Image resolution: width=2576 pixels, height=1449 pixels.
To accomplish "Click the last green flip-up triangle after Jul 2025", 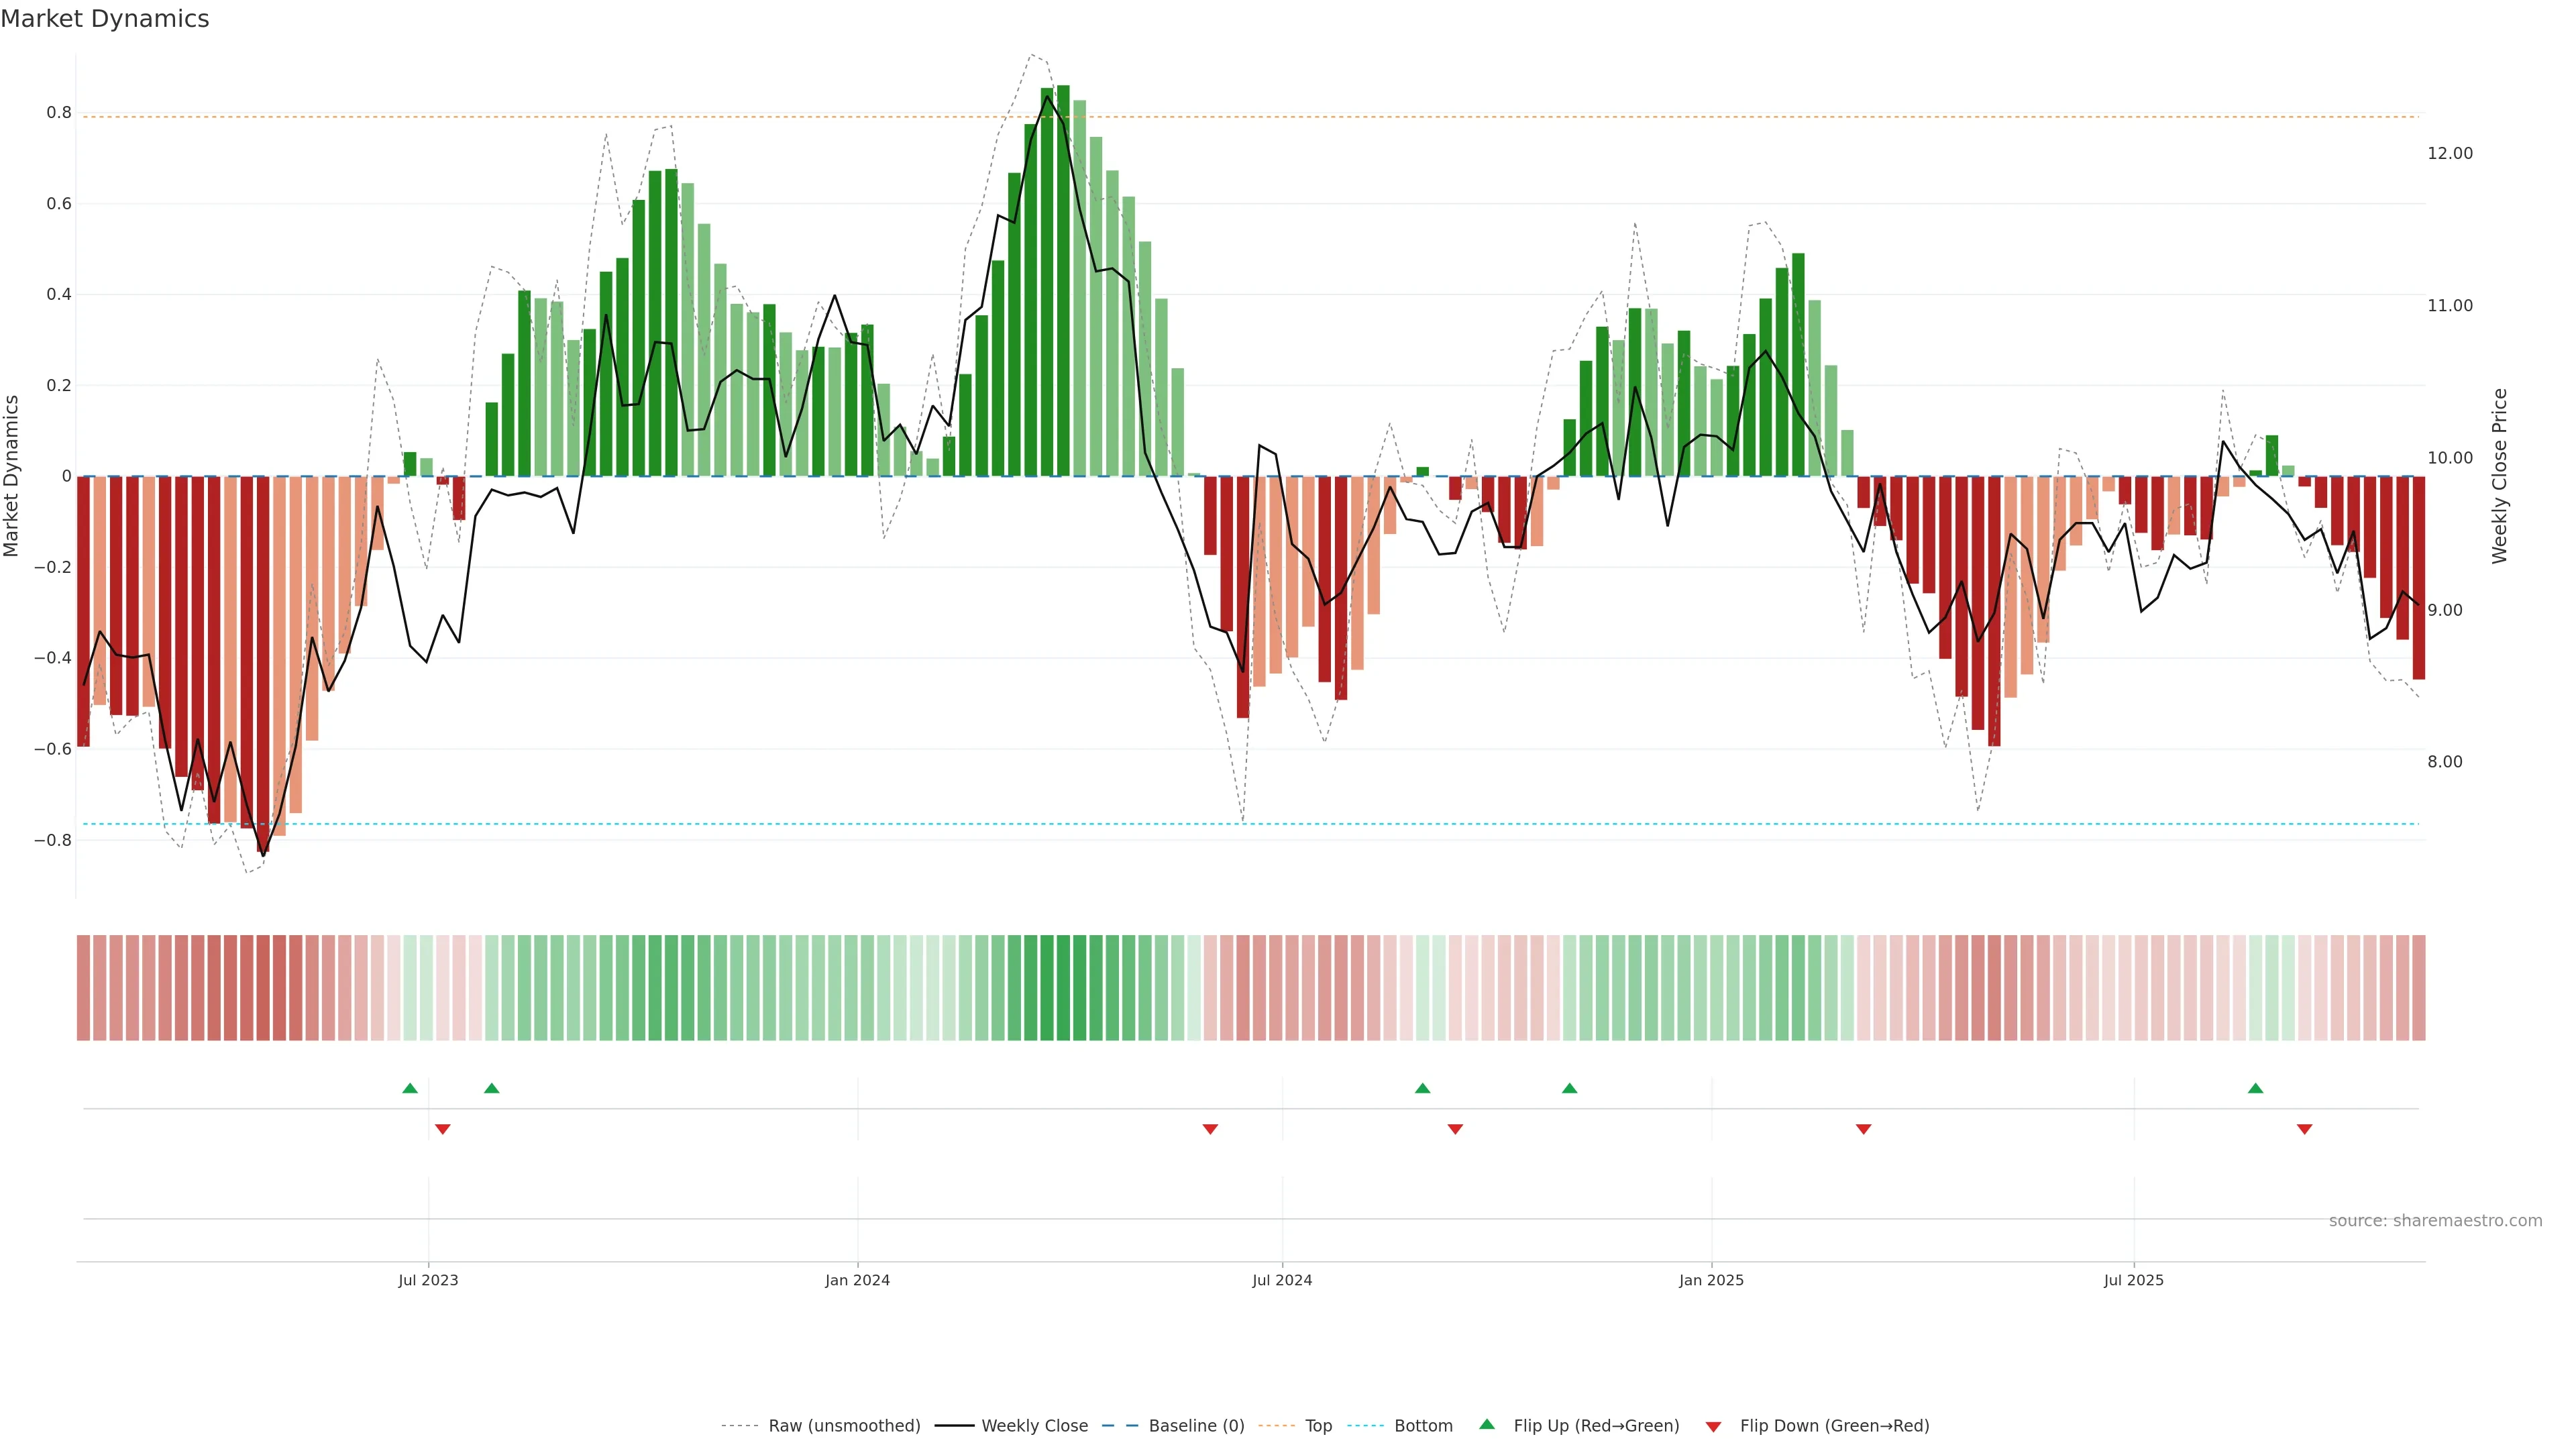I will (x=2255, y=1088).
